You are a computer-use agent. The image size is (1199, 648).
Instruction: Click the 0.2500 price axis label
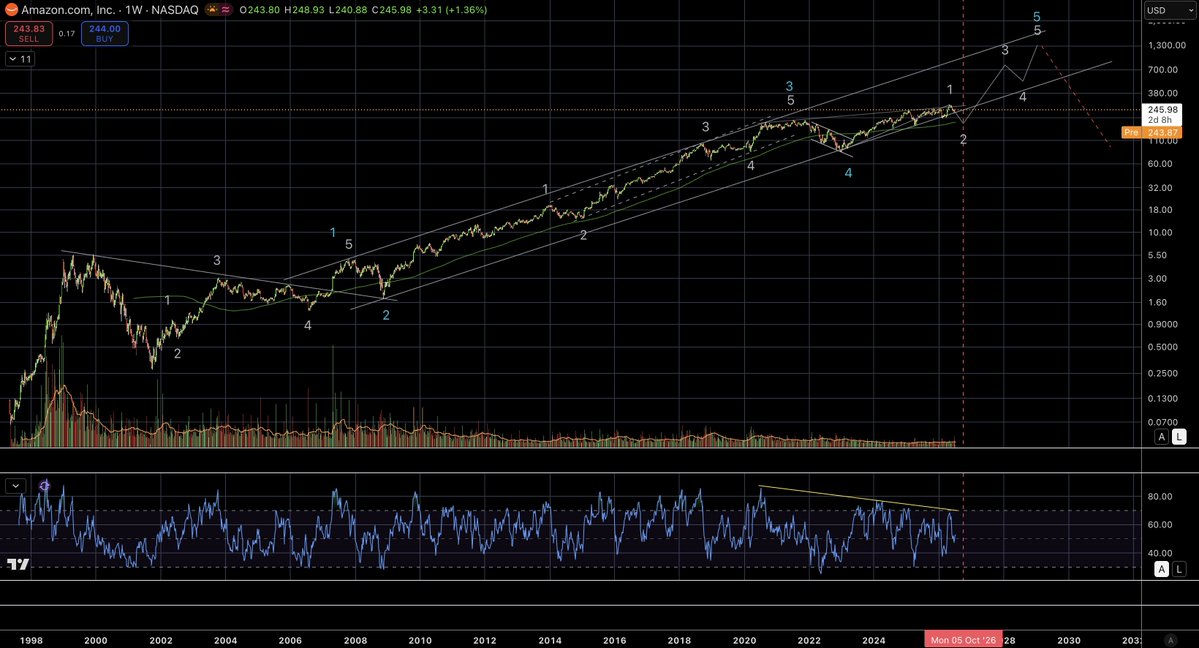point(1164,373)
